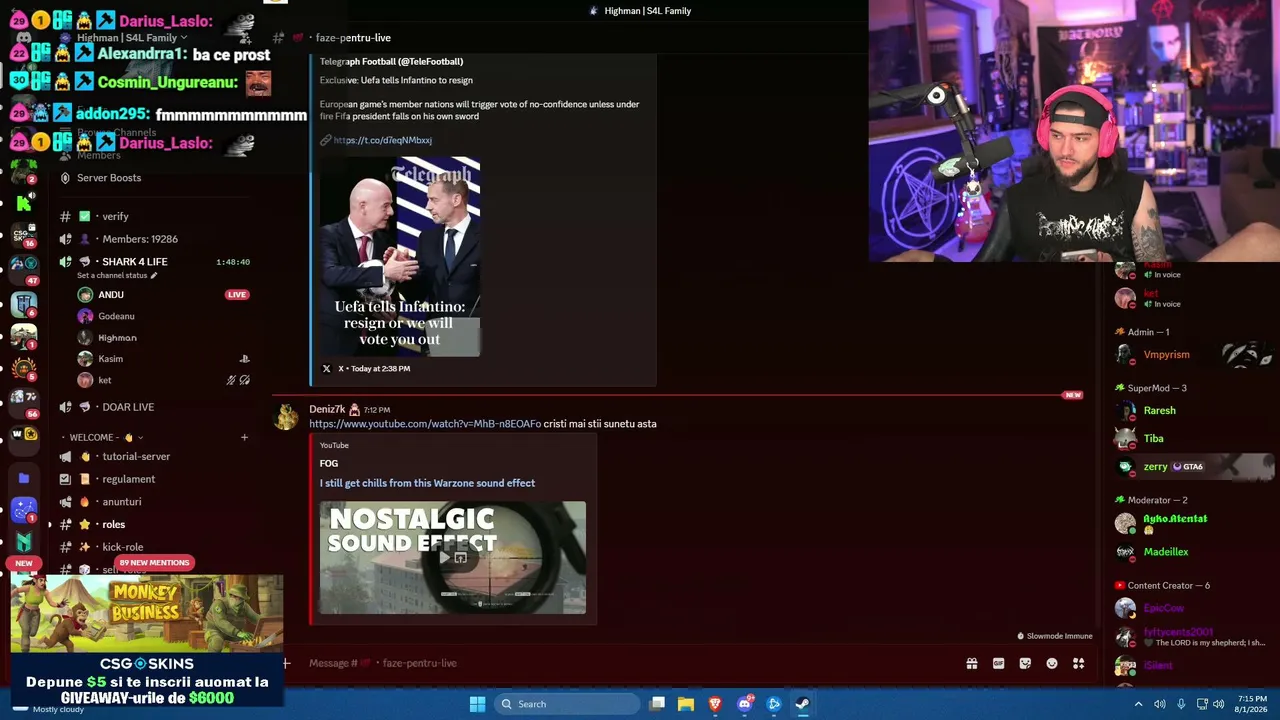1280x720 pixels.
Task: Click Create Channel plus next to WELCOME
Action: 244,437
